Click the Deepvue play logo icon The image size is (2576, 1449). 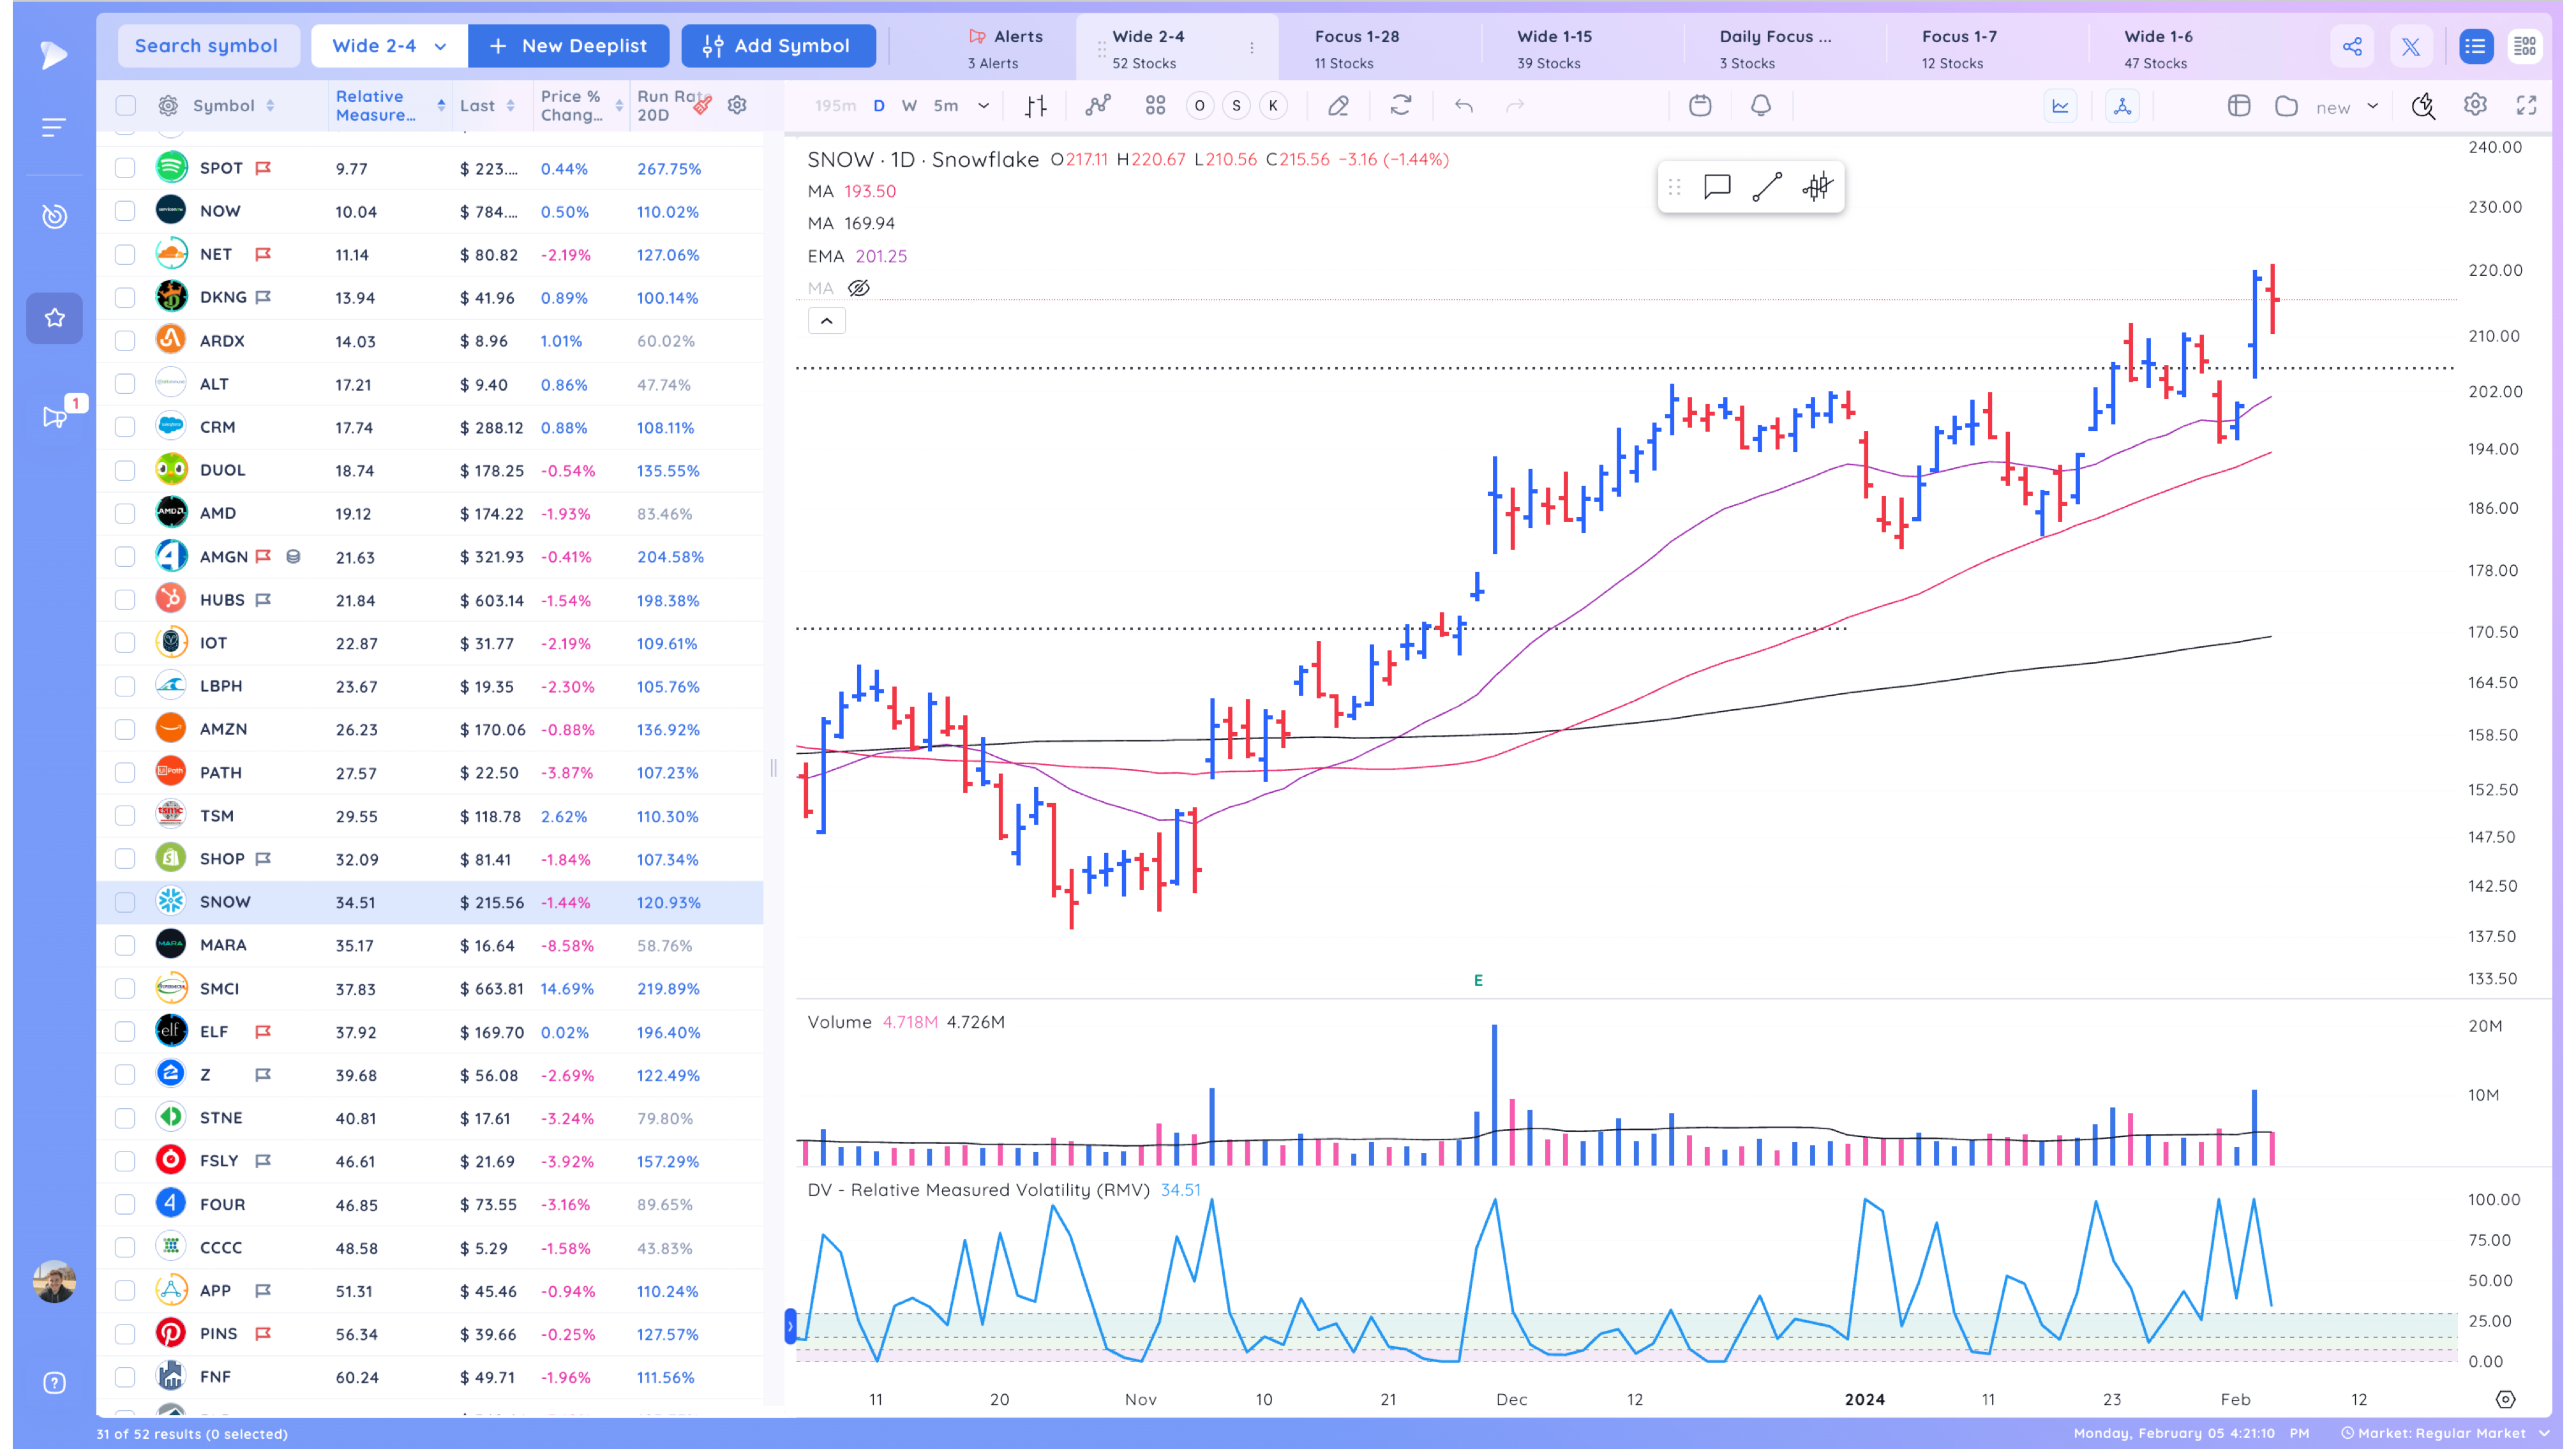click(54, 54)
